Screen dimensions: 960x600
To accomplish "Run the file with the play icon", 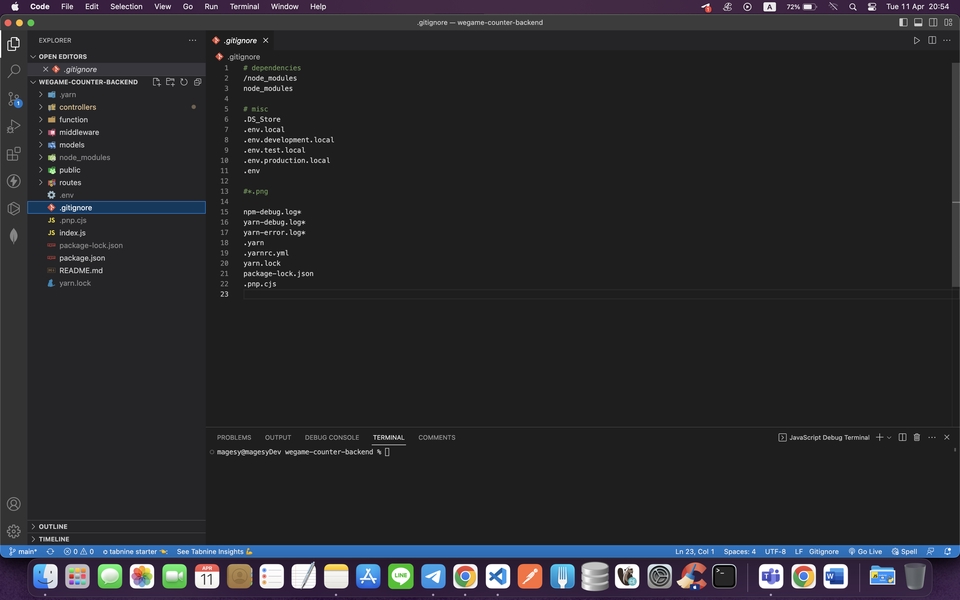I will 917,40.
